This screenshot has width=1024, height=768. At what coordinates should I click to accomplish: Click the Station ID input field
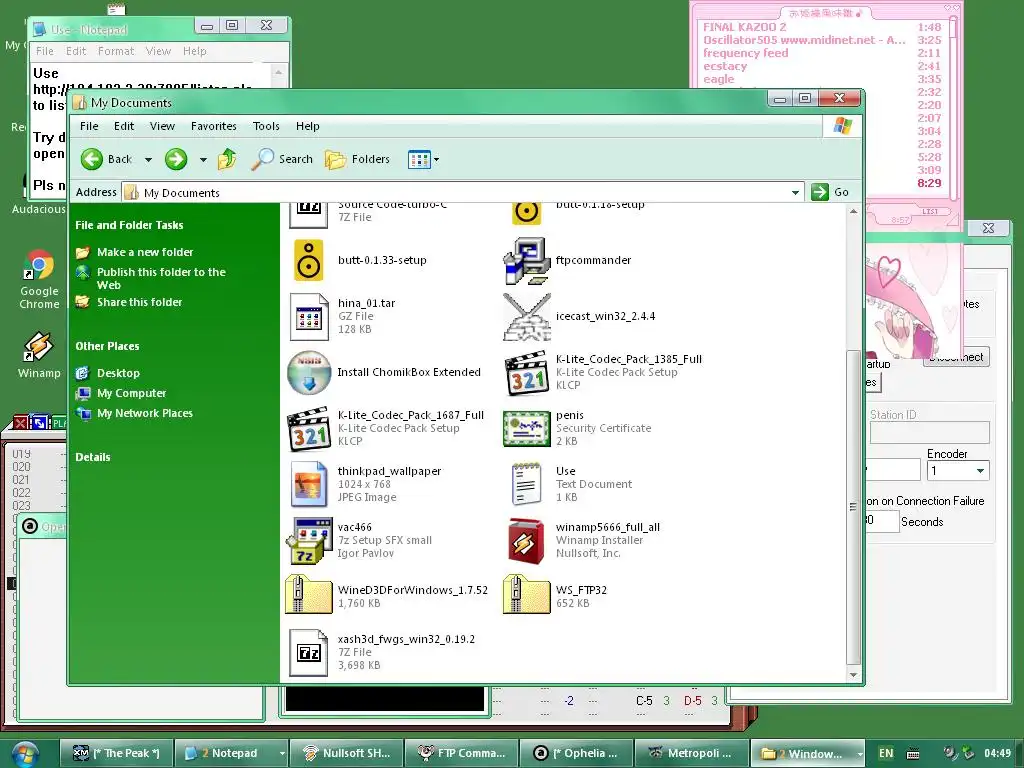[x=929, y=432]
